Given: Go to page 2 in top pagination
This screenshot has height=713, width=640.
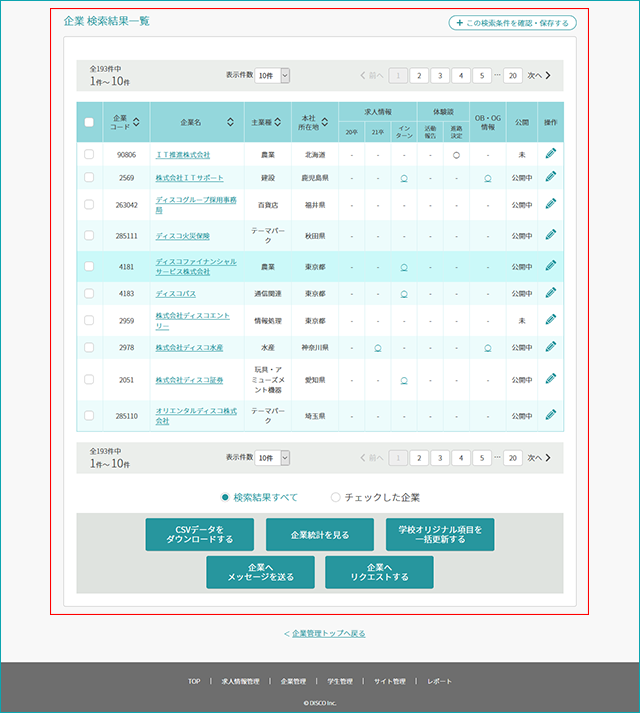Looking at the screenshot, I should coord(419,75).
